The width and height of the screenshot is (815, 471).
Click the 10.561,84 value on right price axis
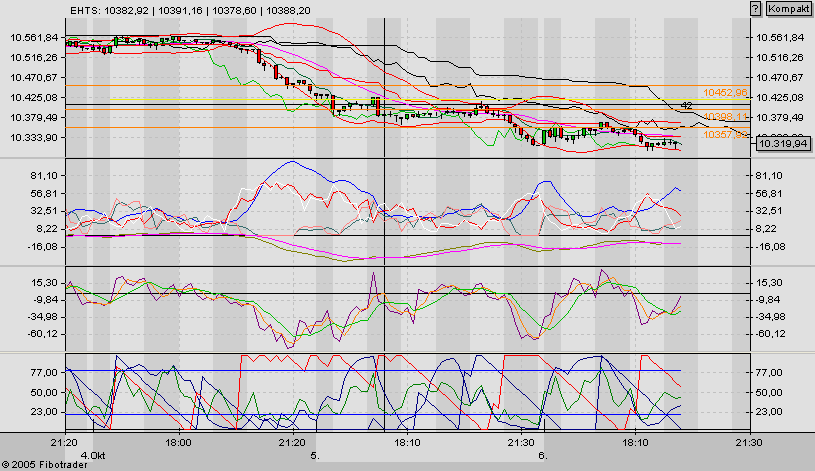780,37
